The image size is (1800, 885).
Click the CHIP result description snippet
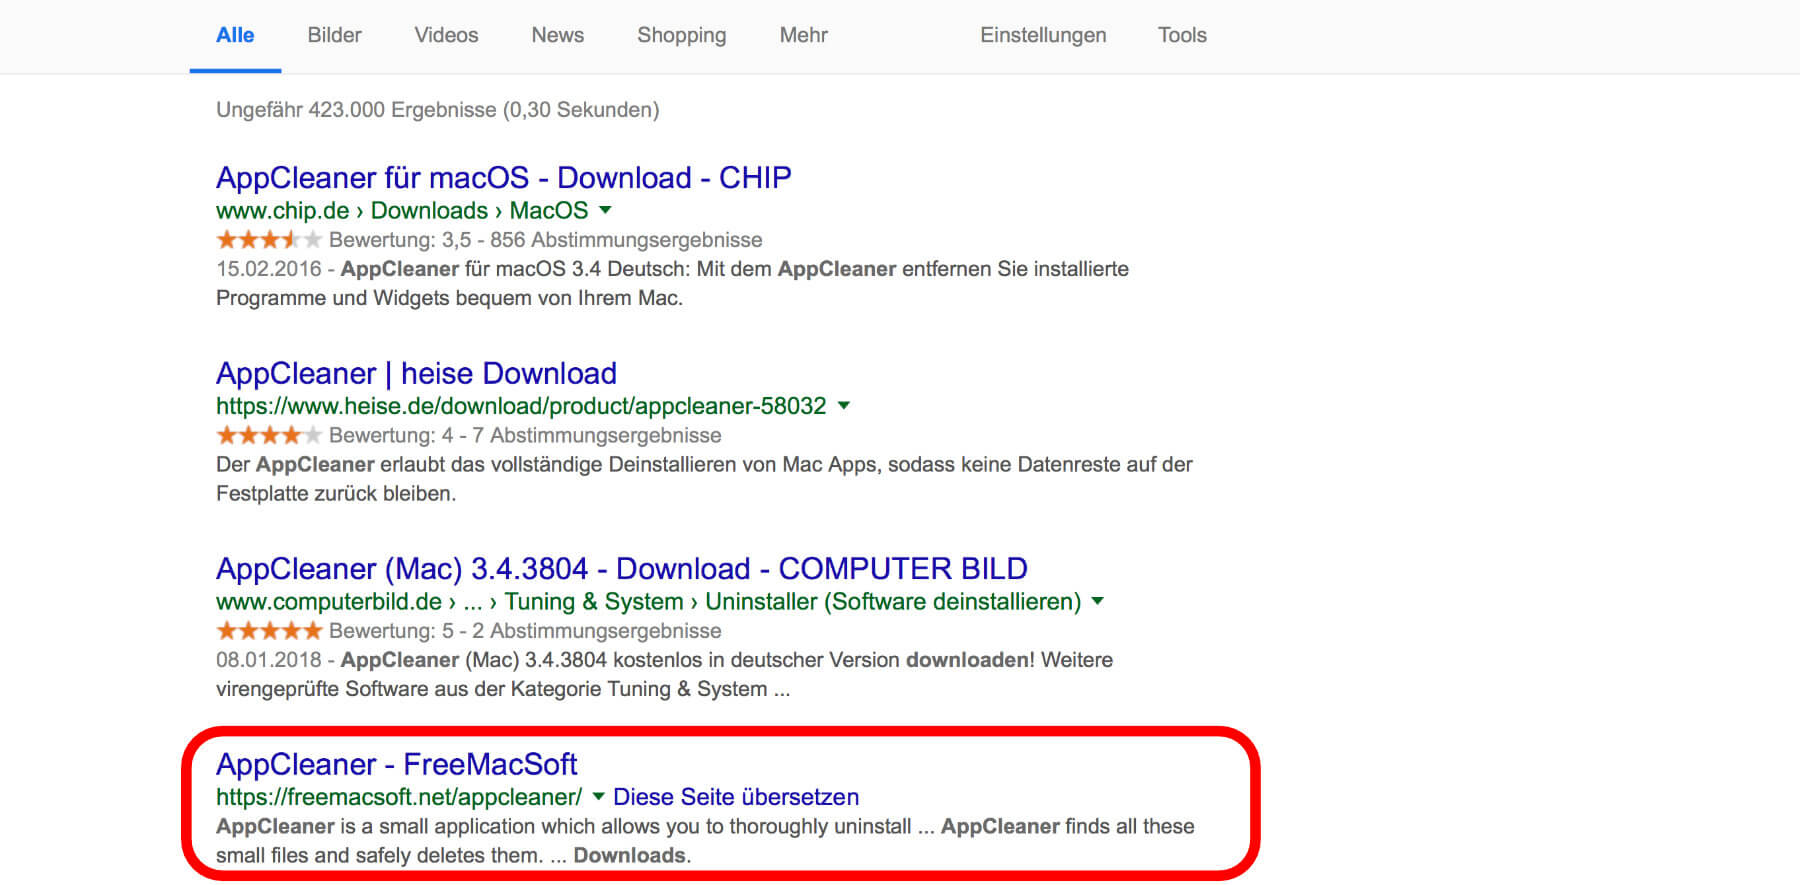click(672, 283)
